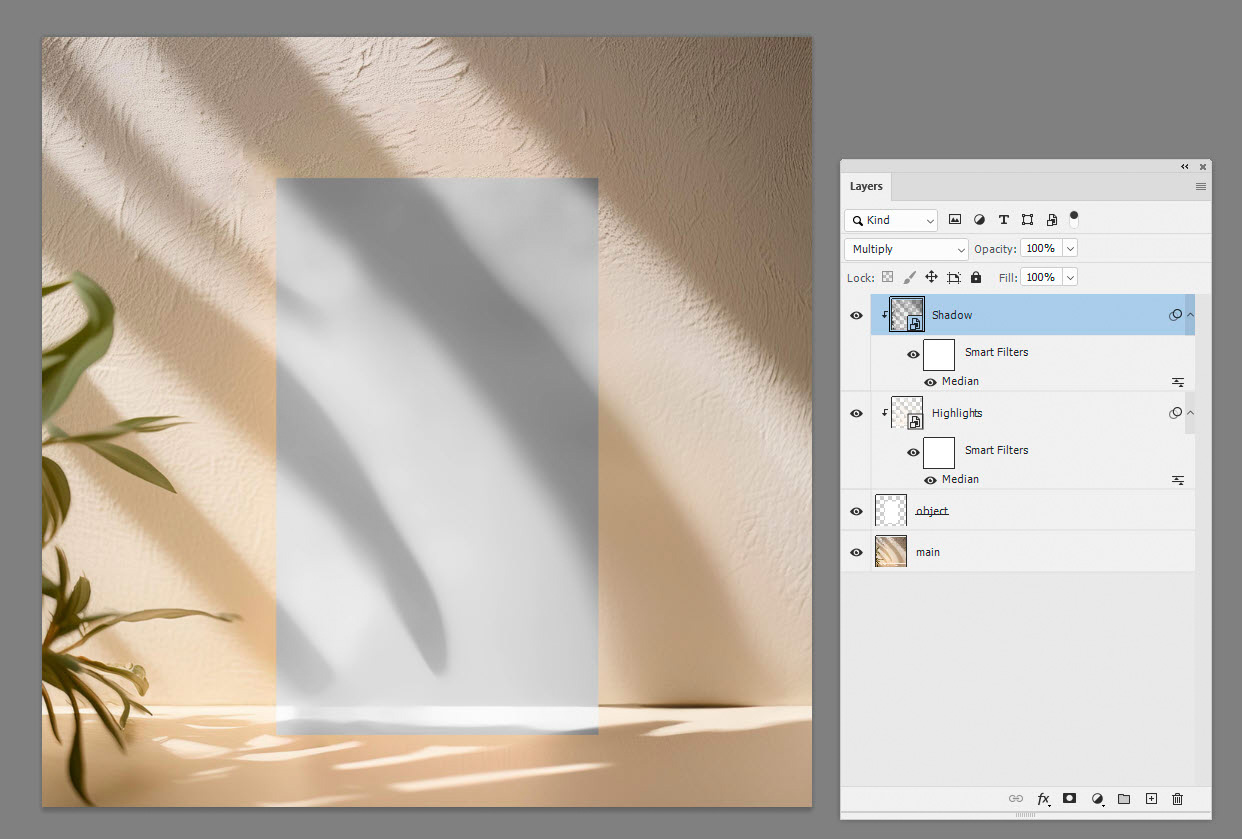Open the layer styles fx menu
The width and height of the screenshot is (1242, 839).
point(1043,798)
